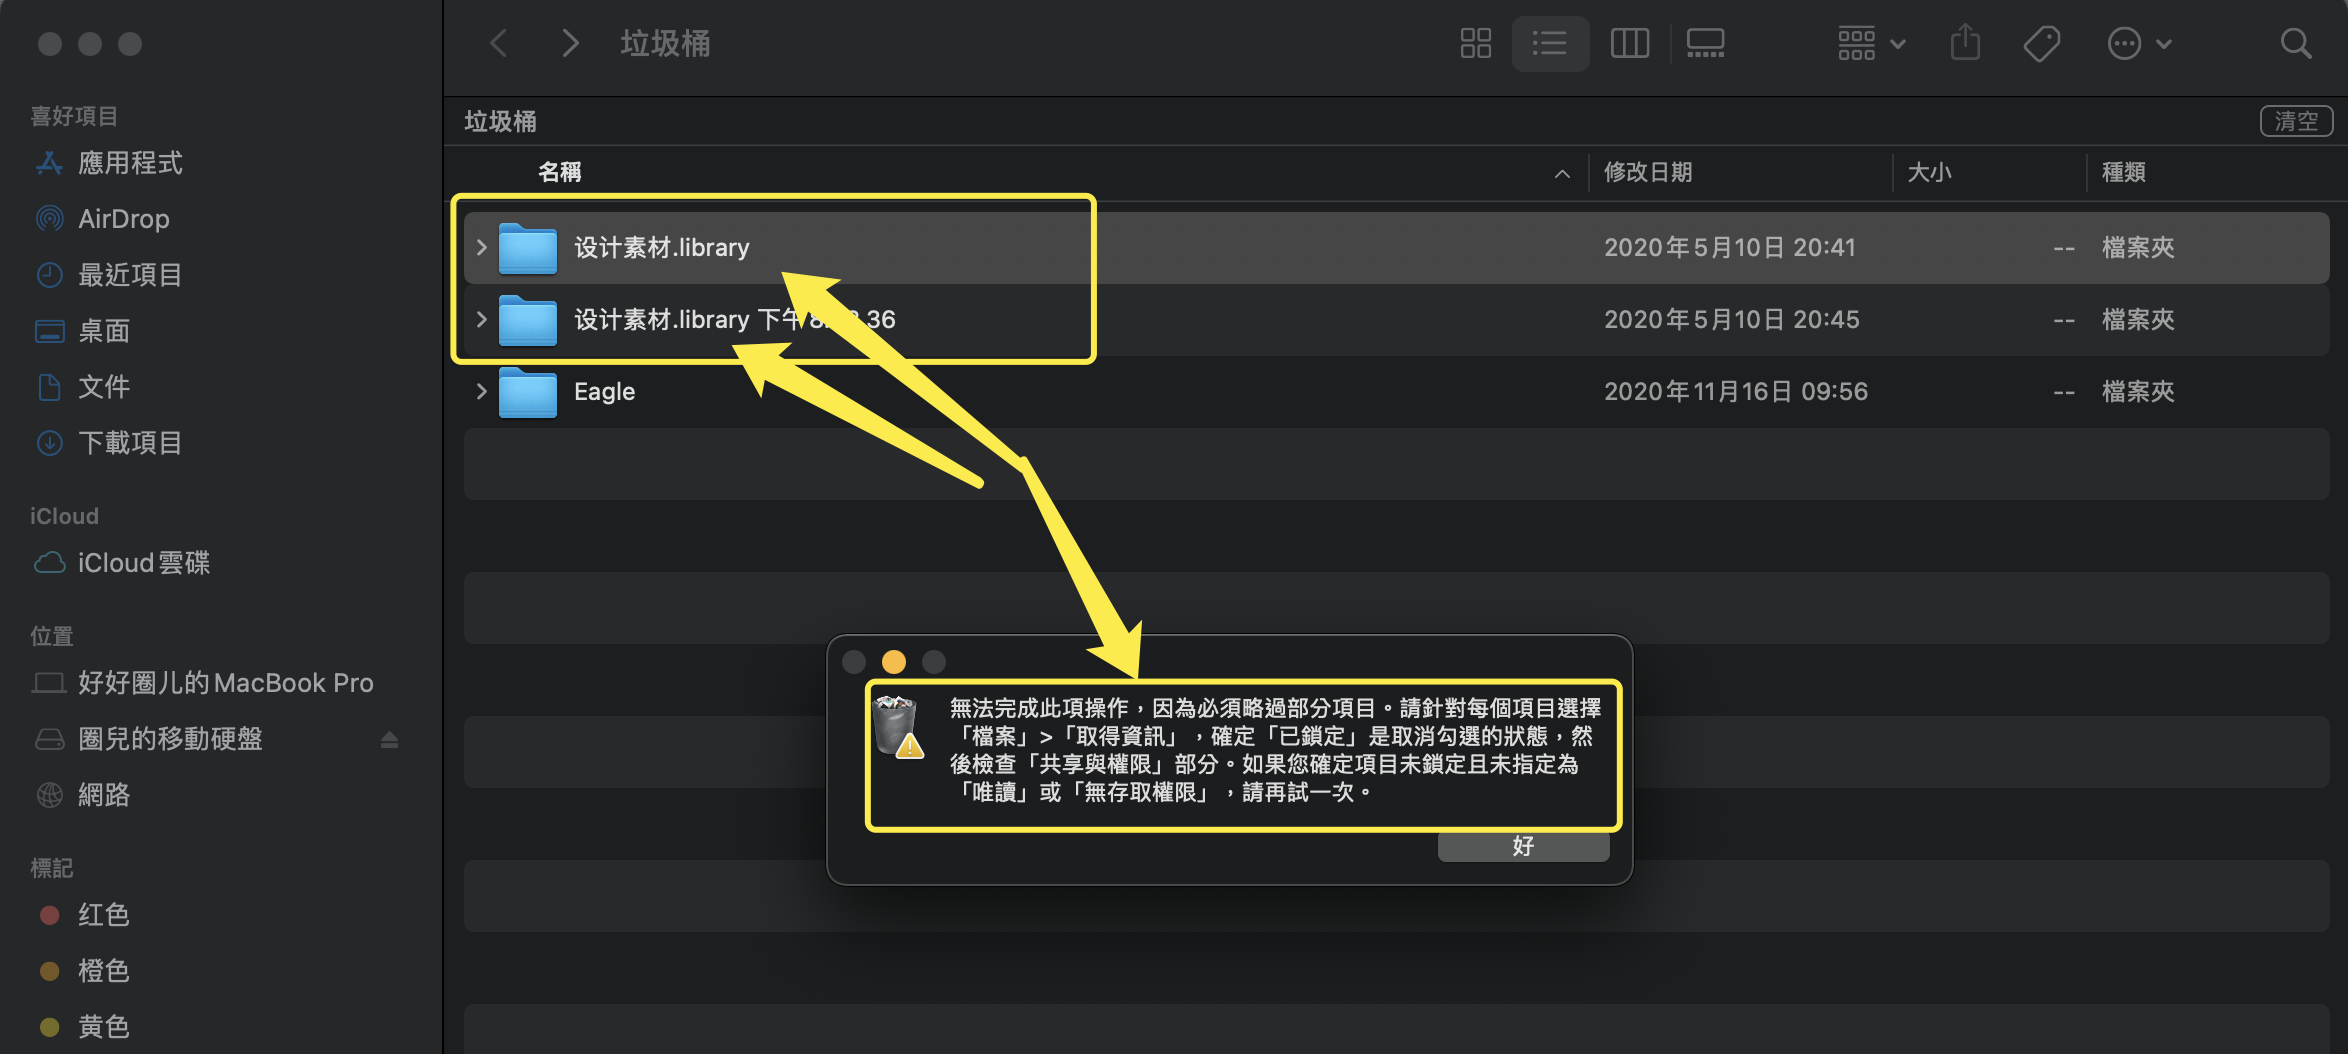Click the date 2020年5月10日 20:41

(x=1730, y=247)
